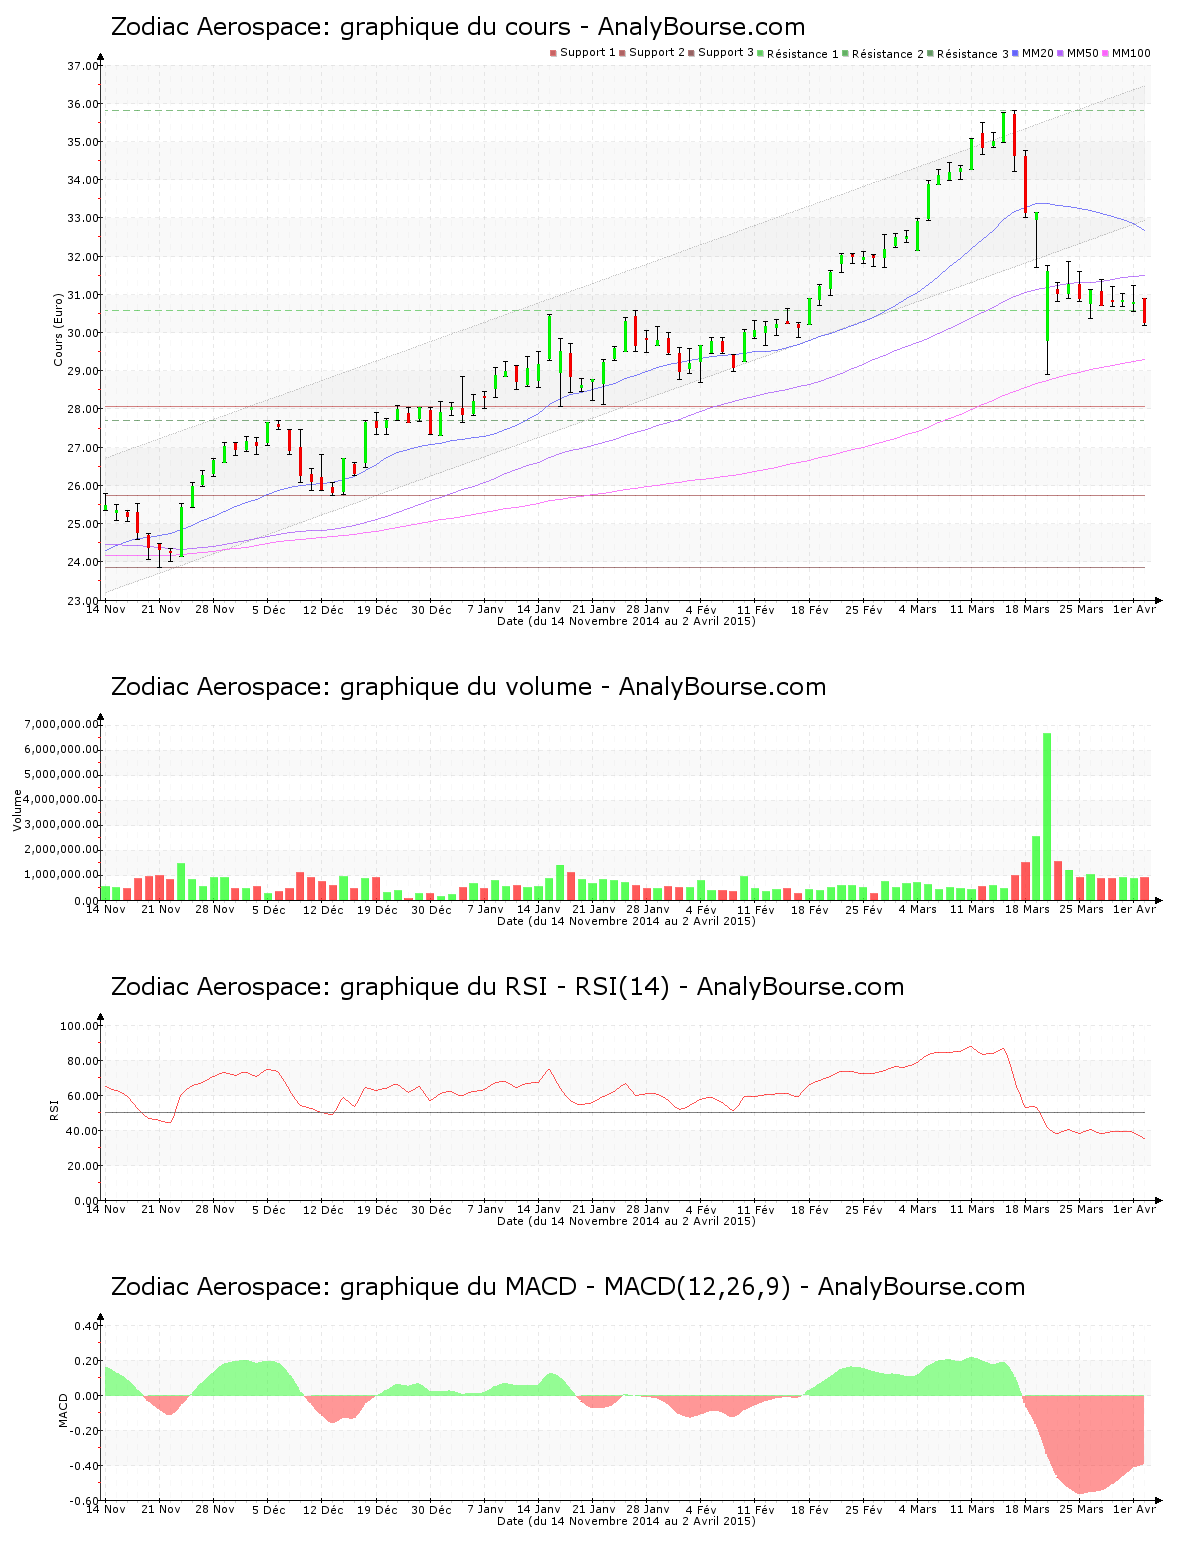Viewport: 1200px width, 1550px height.
Task: Click the date range caption below the price chart
Action: pyautogui.click(x=626, y=621)
